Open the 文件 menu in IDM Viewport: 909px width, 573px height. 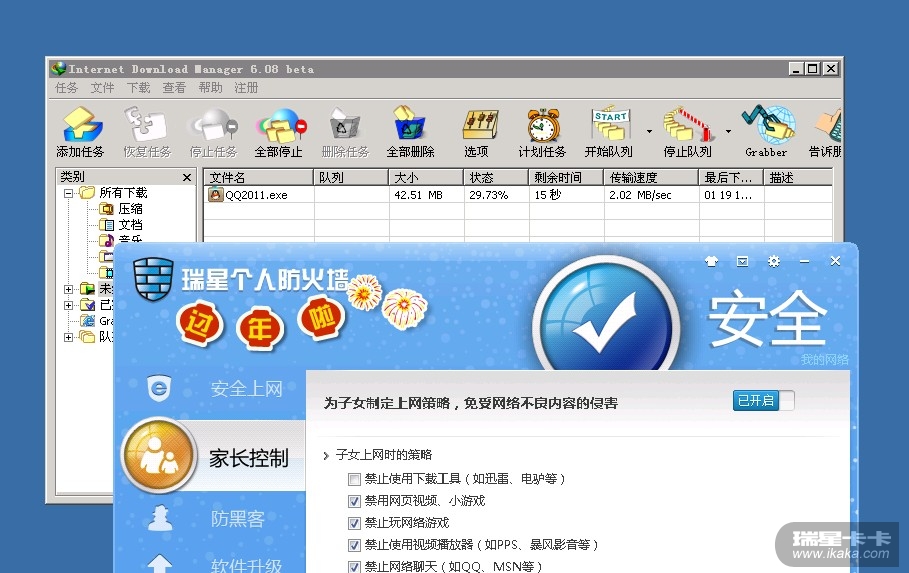[102, 88]
